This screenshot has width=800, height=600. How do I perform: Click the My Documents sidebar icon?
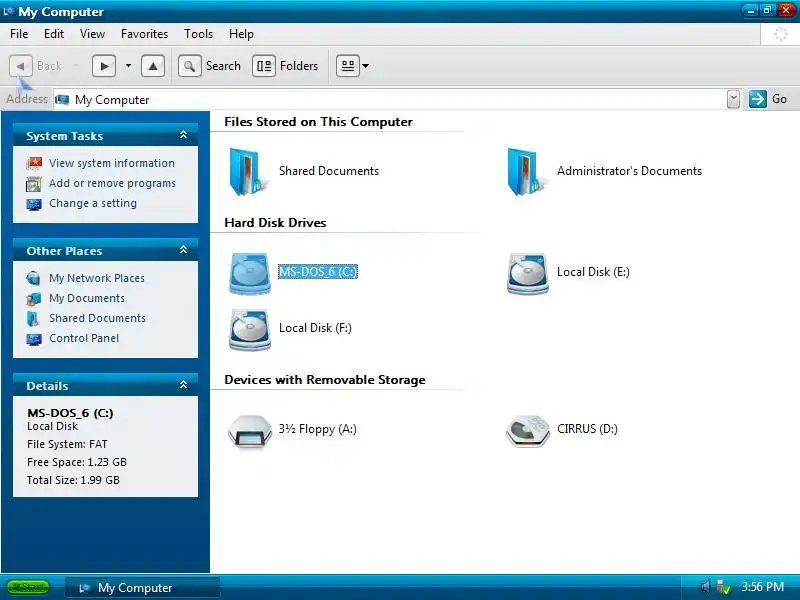point(33,298)
